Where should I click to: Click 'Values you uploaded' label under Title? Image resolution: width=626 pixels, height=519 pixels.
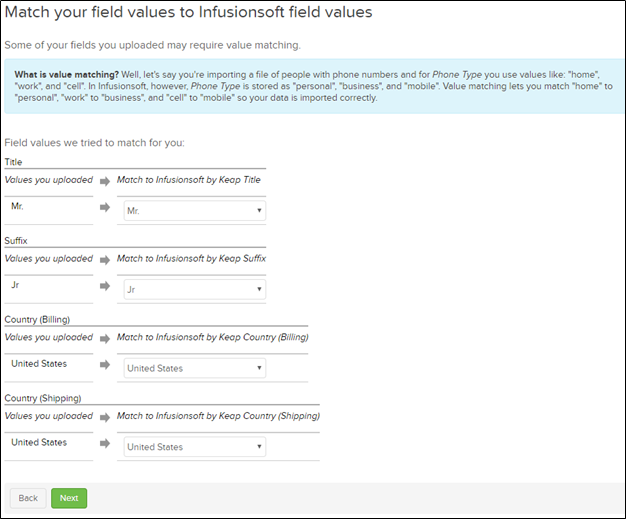point(49,180)
